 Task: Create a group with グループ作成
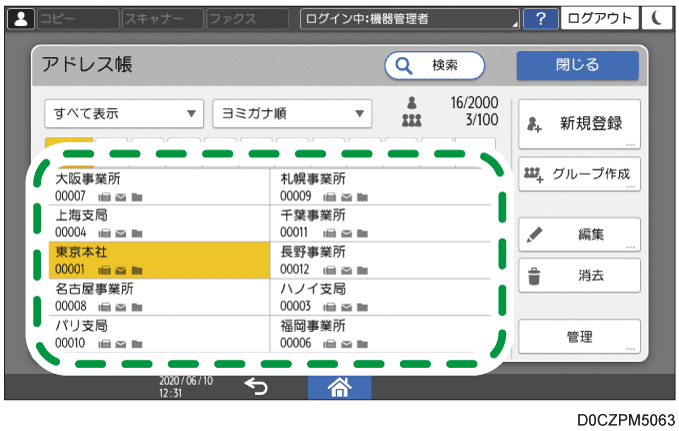(x=579, y=174)
